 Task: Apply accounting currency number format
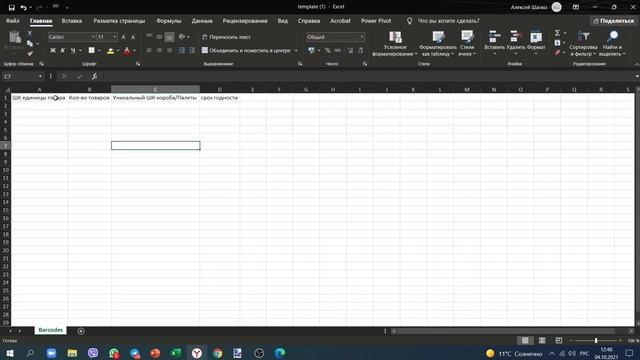(x=311, y=51)
